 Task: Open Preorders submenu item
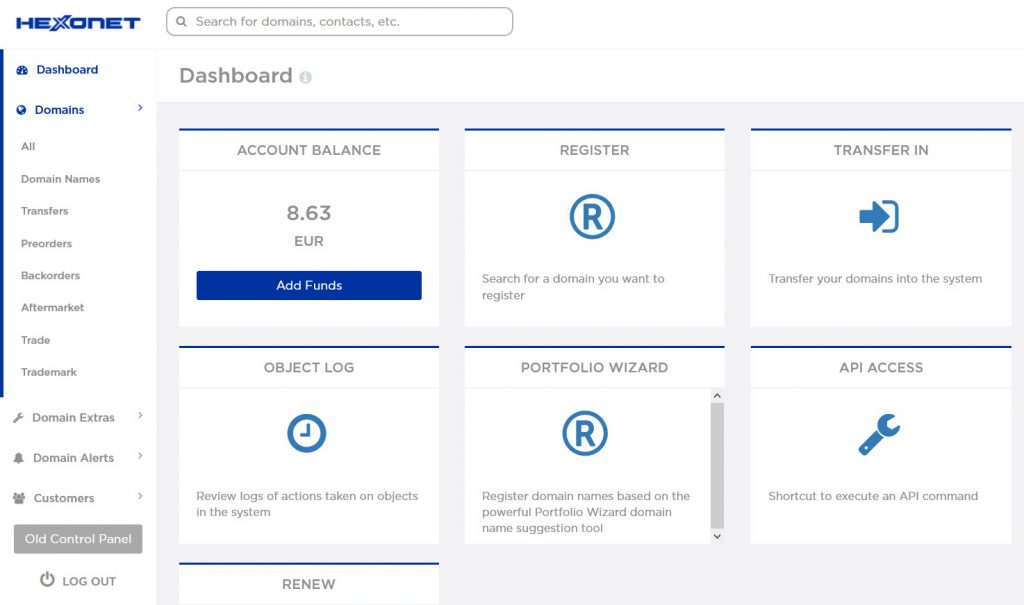(x=46, y=244)
